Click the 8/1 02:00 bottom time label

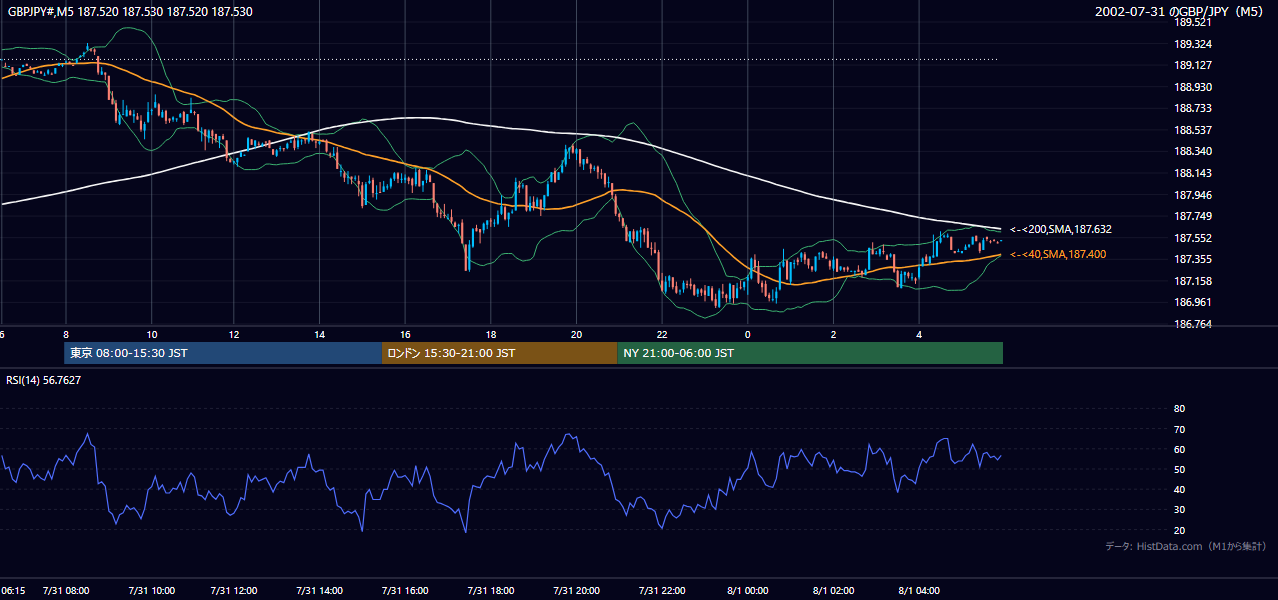click(832, 591)
